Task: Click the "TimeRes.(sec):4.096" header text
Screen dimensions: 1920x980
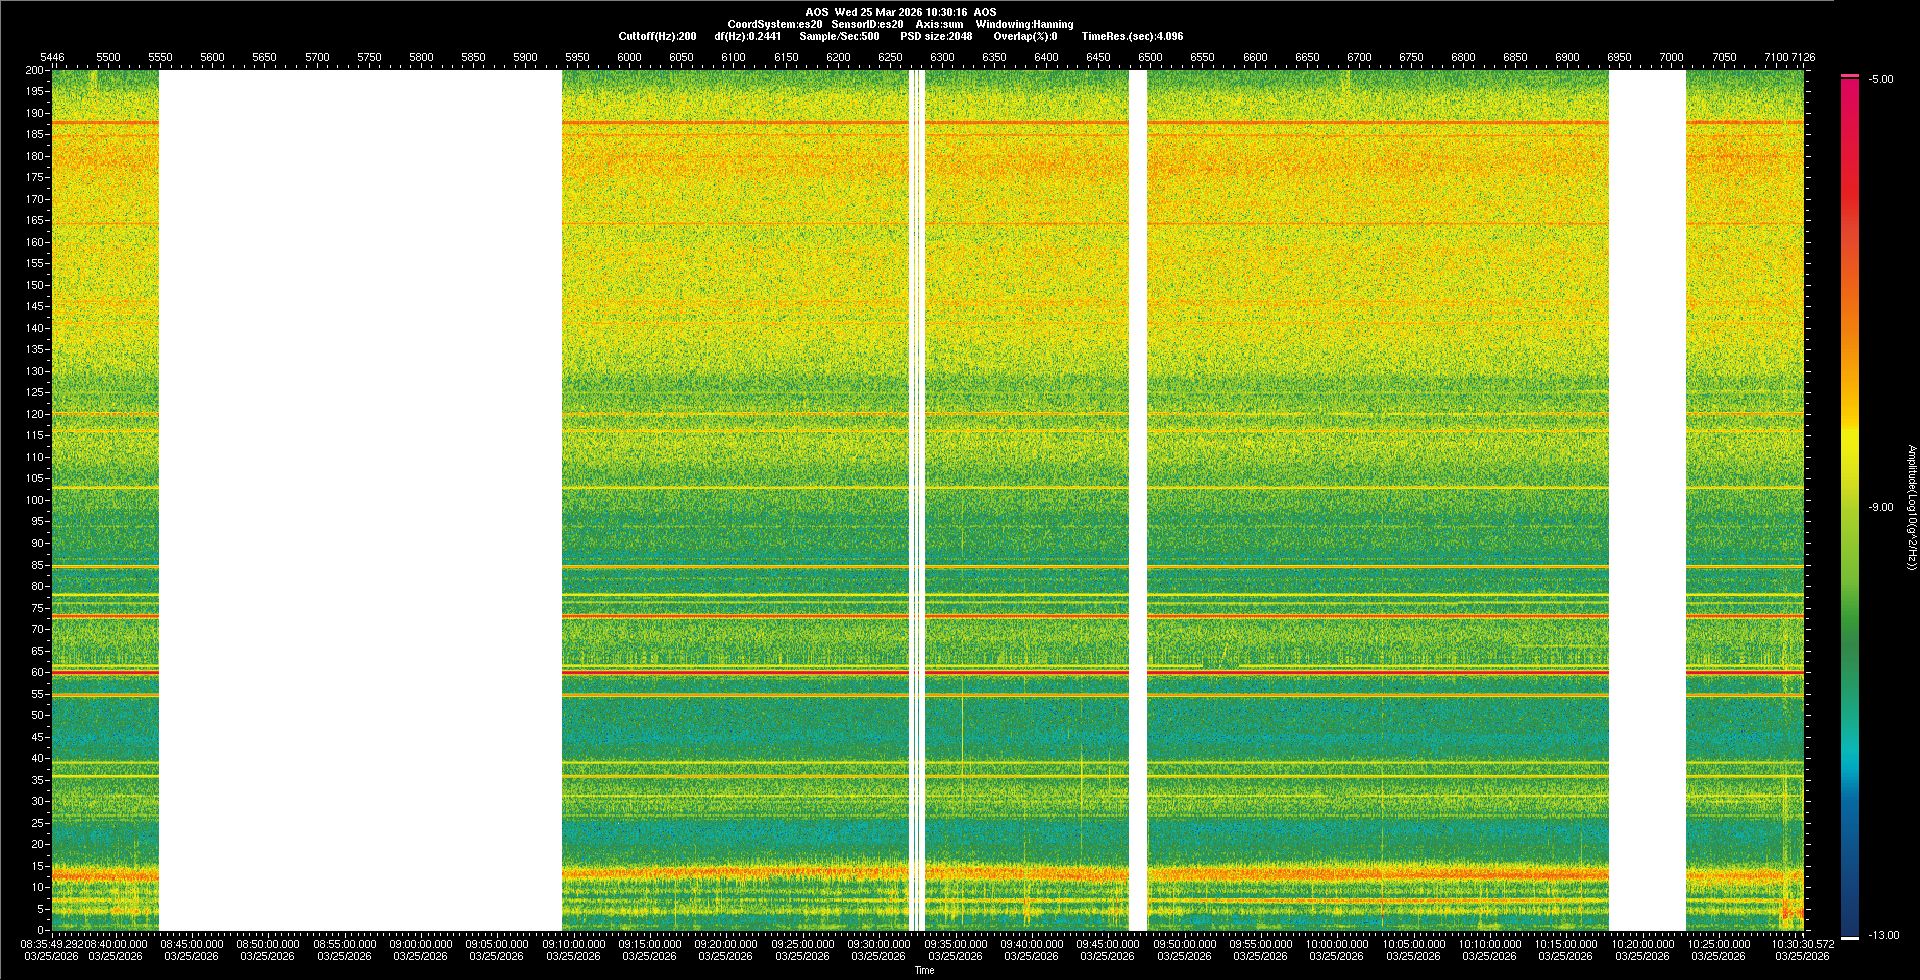Action: (x=1132, y=36)
